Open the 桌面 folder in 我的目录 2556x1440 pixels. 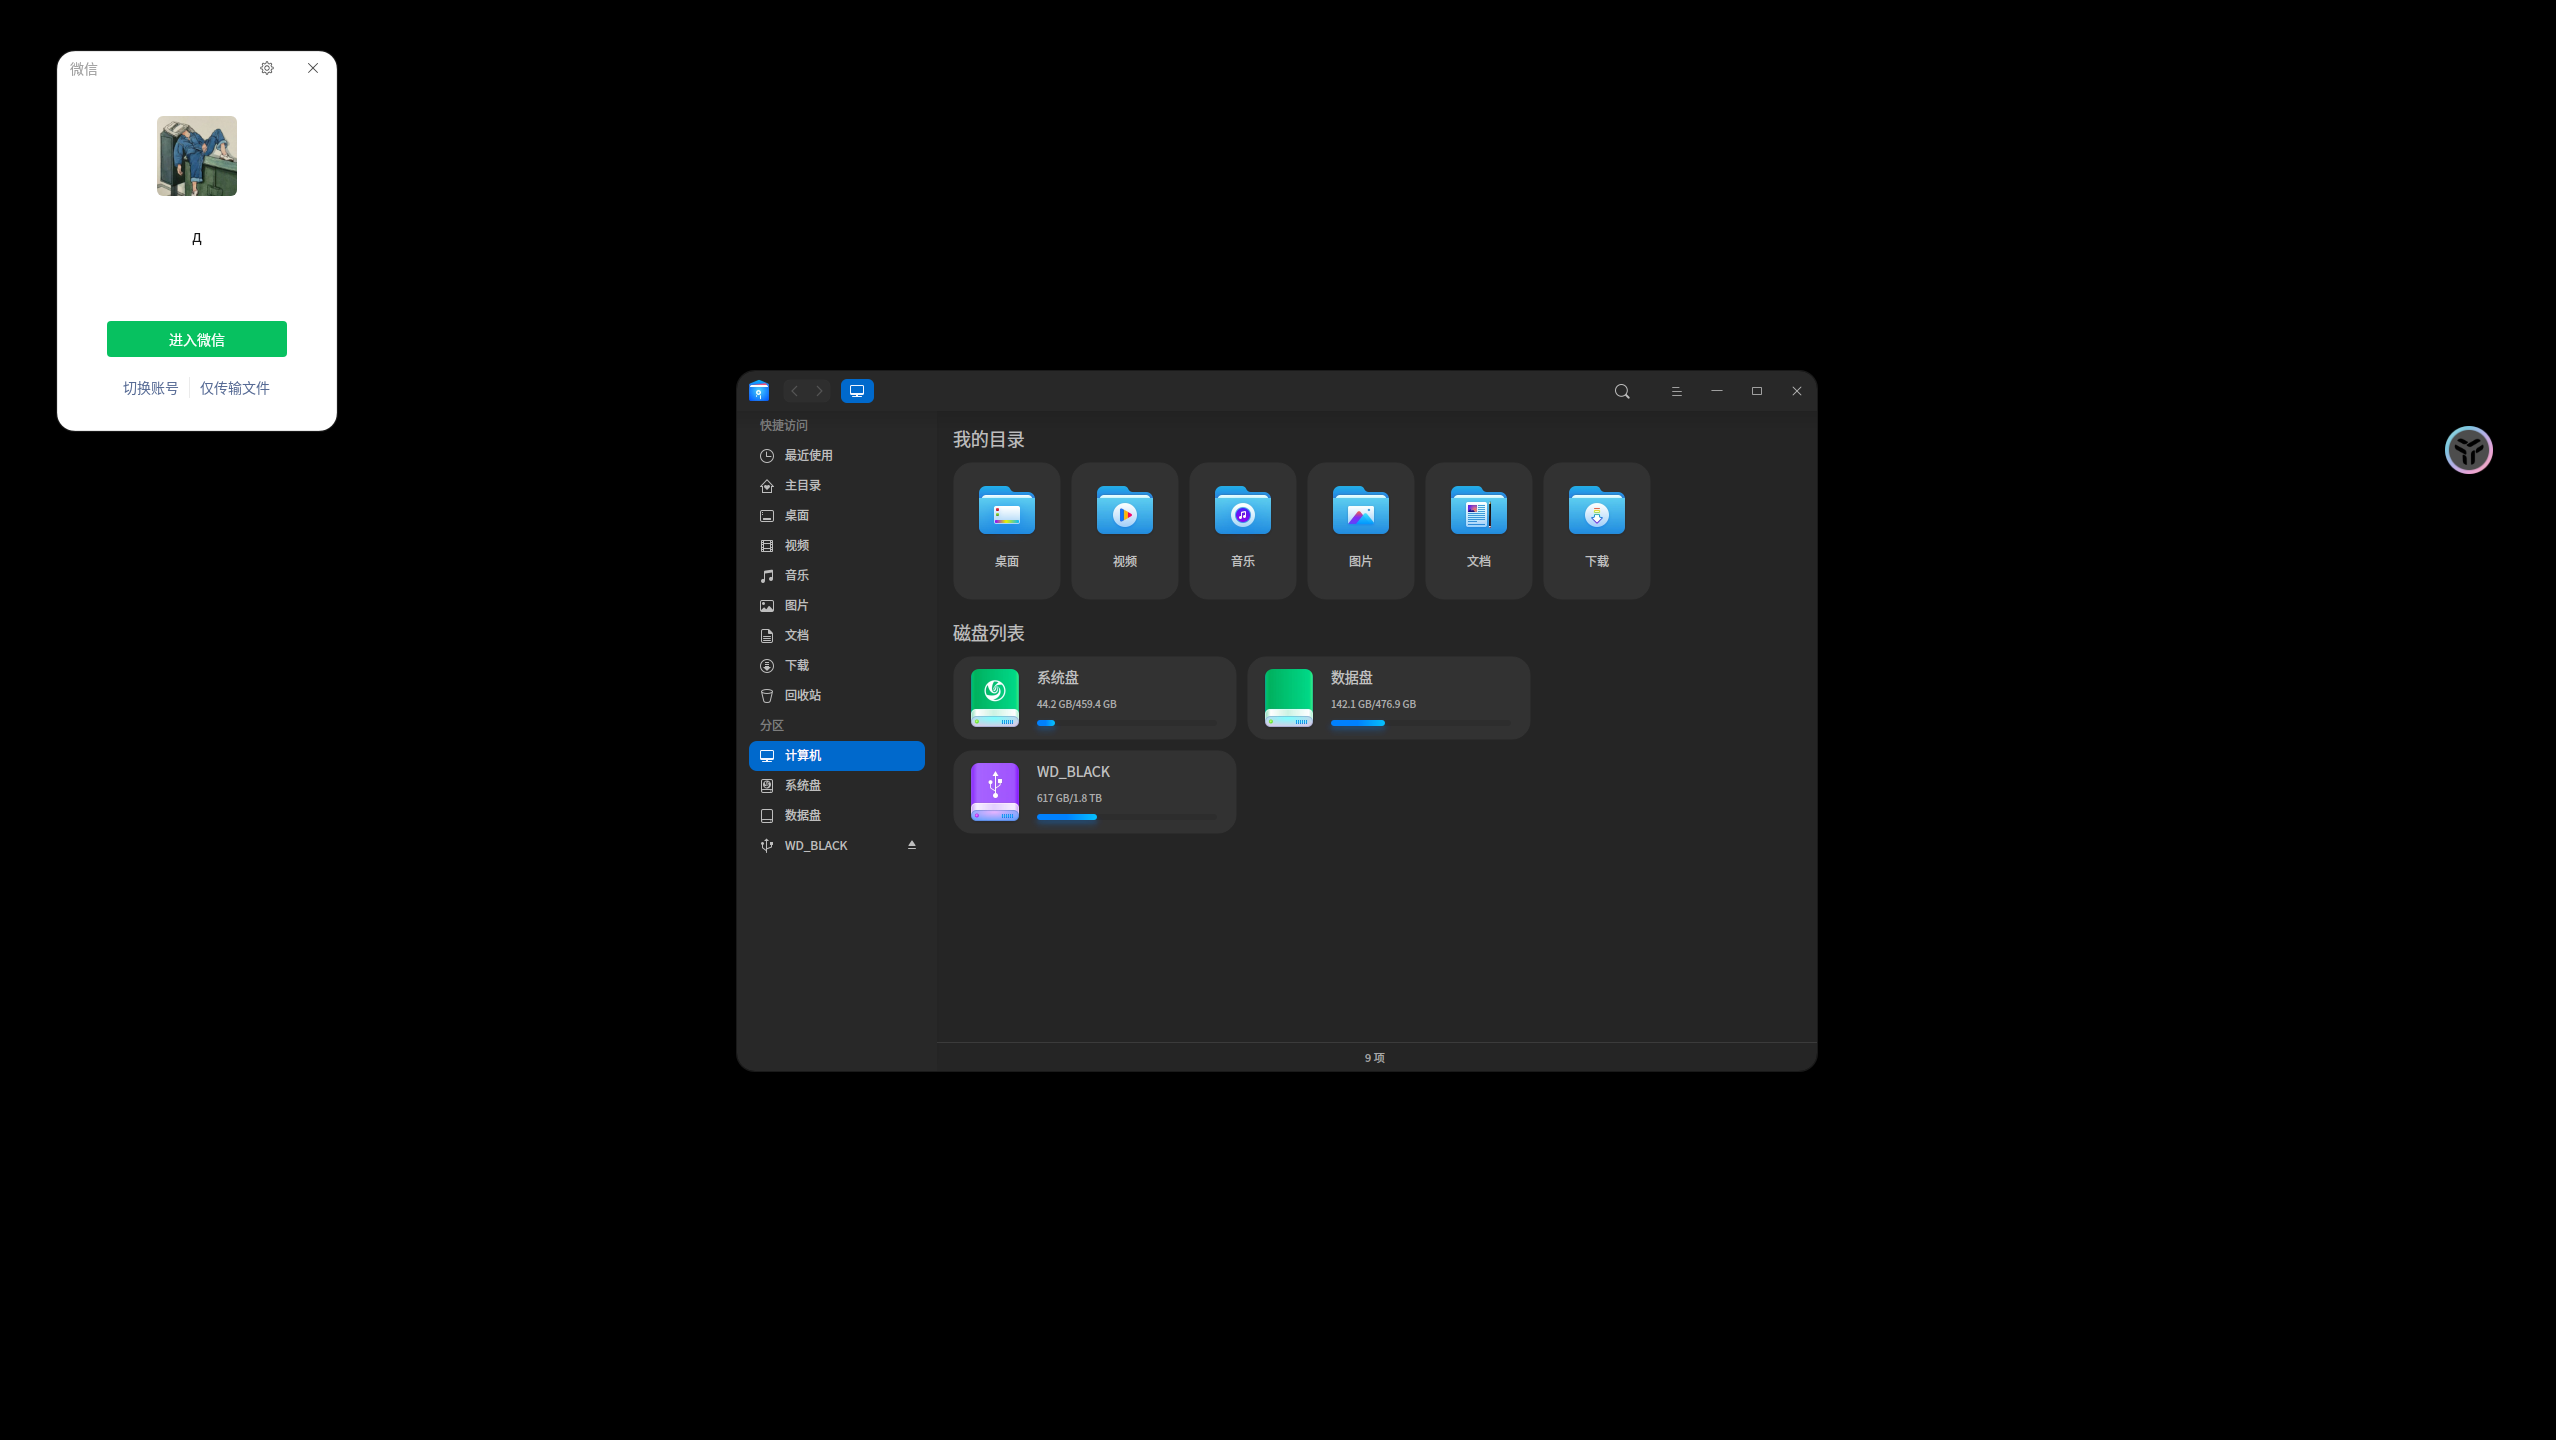coord(1007,530)
